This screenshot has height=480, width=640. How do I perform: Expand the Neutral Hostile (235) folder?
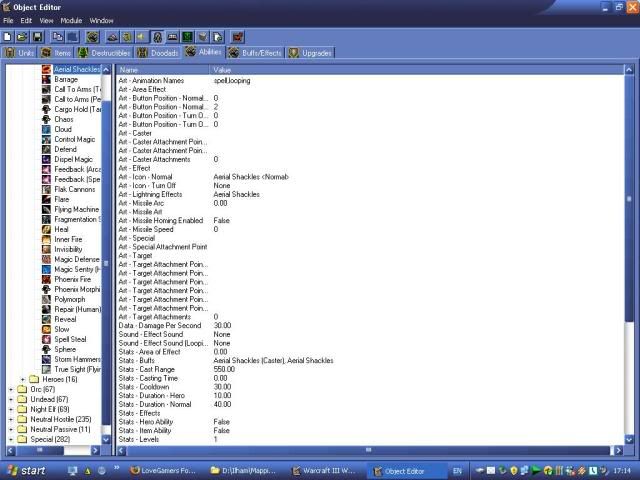pos(11,419)
